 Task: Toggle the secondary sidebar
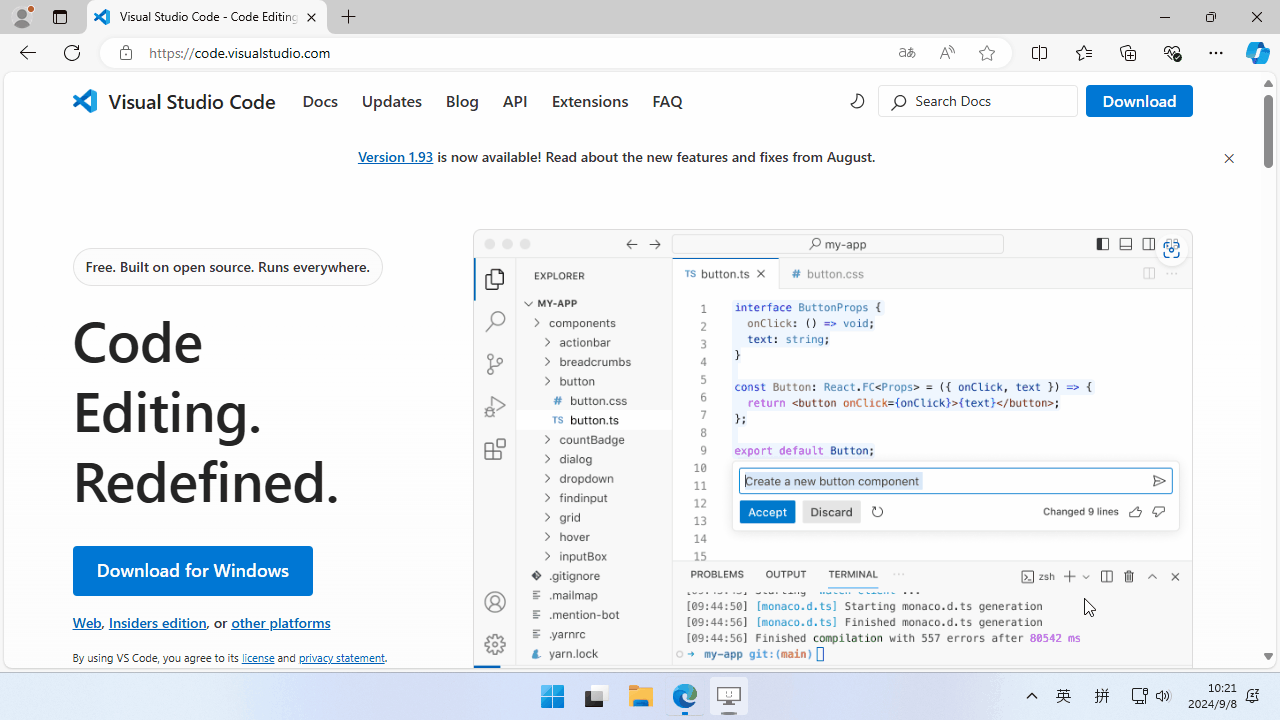click(x=1148, y=244)
